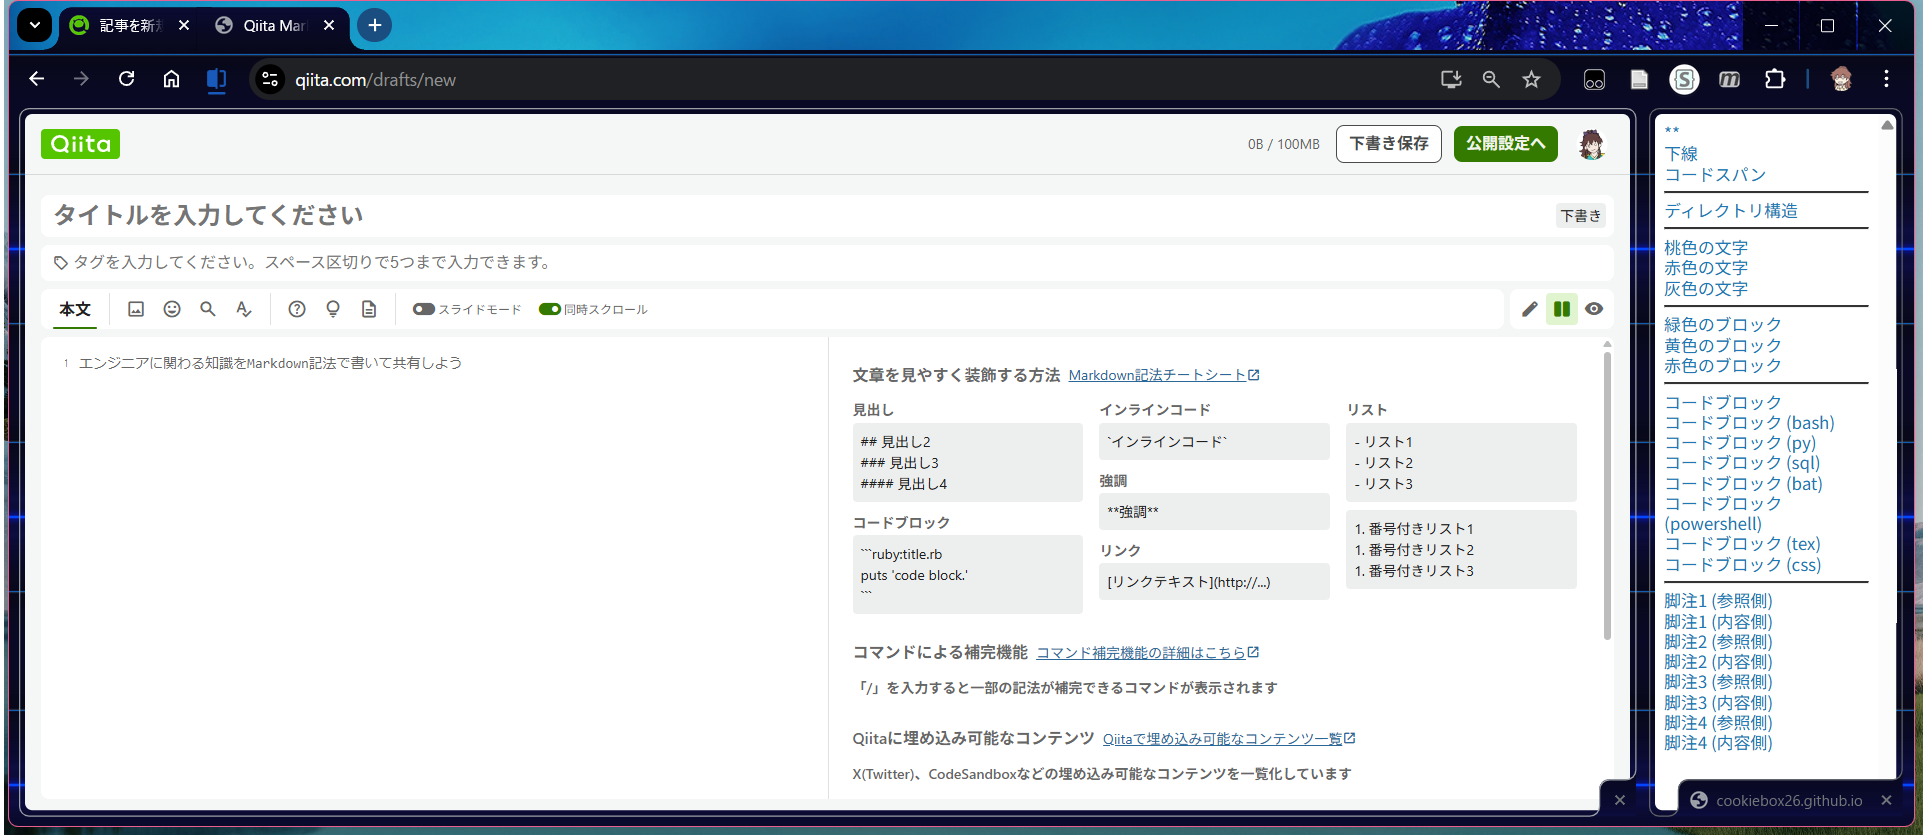Enable スライドモード toggle

[x=424, y=309]
